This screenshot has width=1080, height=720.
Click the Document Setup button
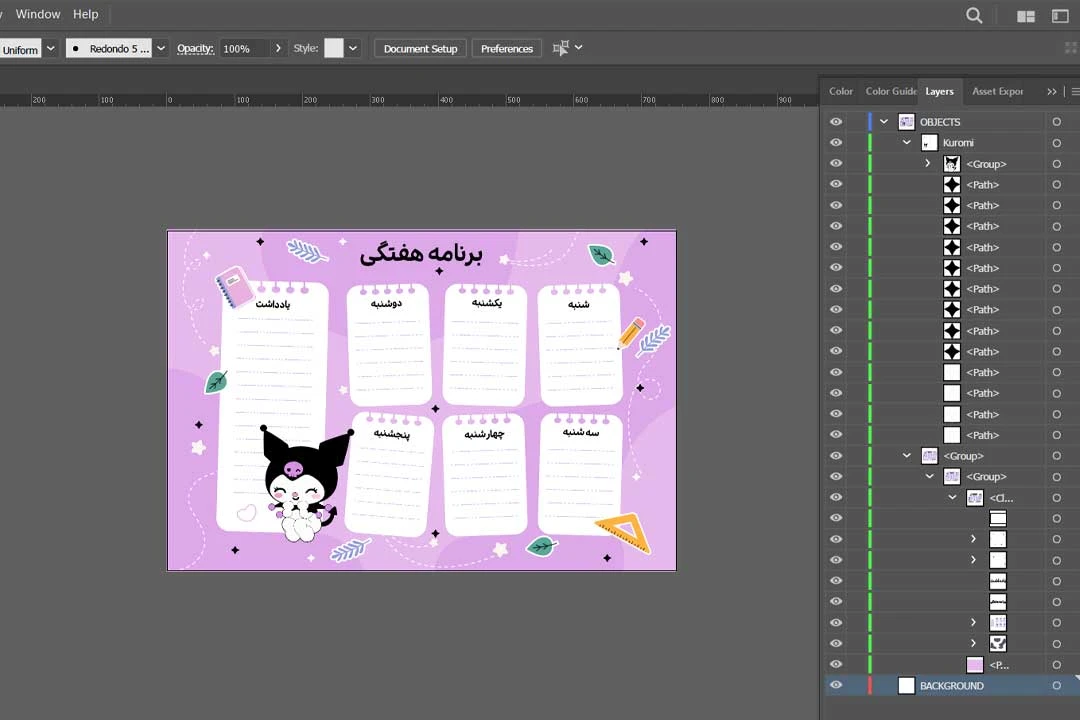coord(420,49)
